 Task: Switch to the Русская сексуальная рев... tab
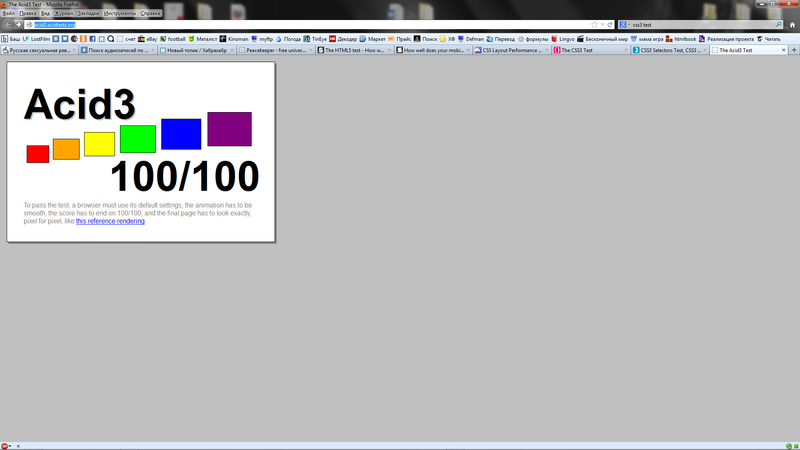tap(39, 50)
